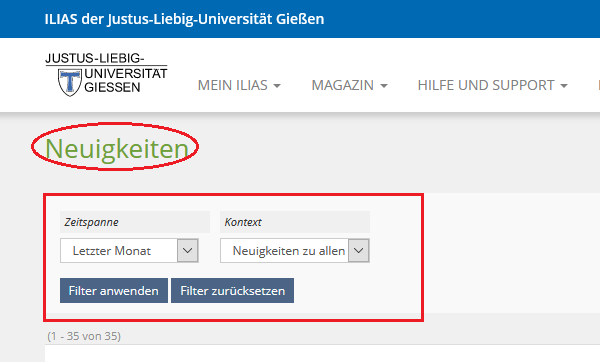Open the MEIN ILIAS menu

click(239, 85)
